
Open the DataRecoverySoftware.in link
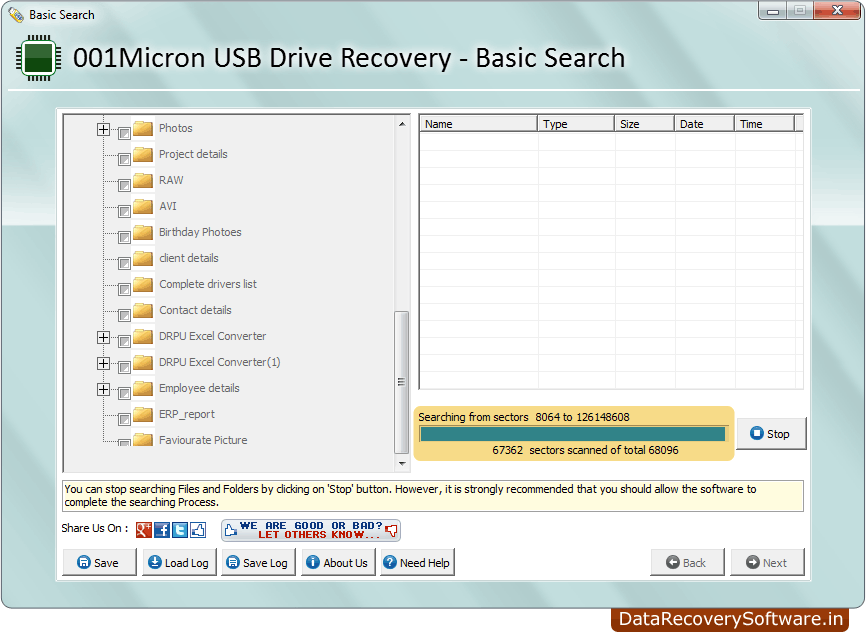[730, 620]
